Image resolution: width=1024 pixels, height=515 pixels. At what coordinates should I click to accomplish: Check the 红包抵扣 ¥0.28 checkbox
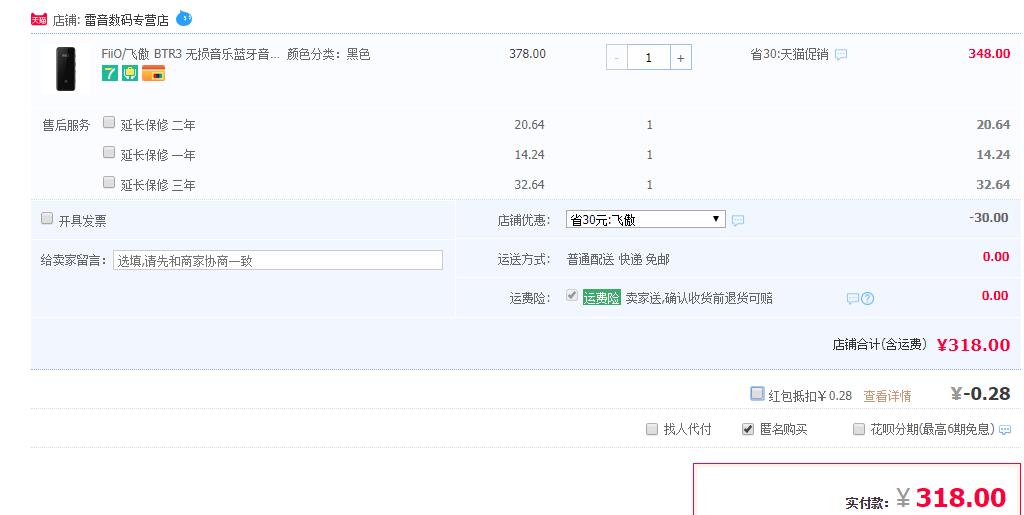(x=757, y=394)
